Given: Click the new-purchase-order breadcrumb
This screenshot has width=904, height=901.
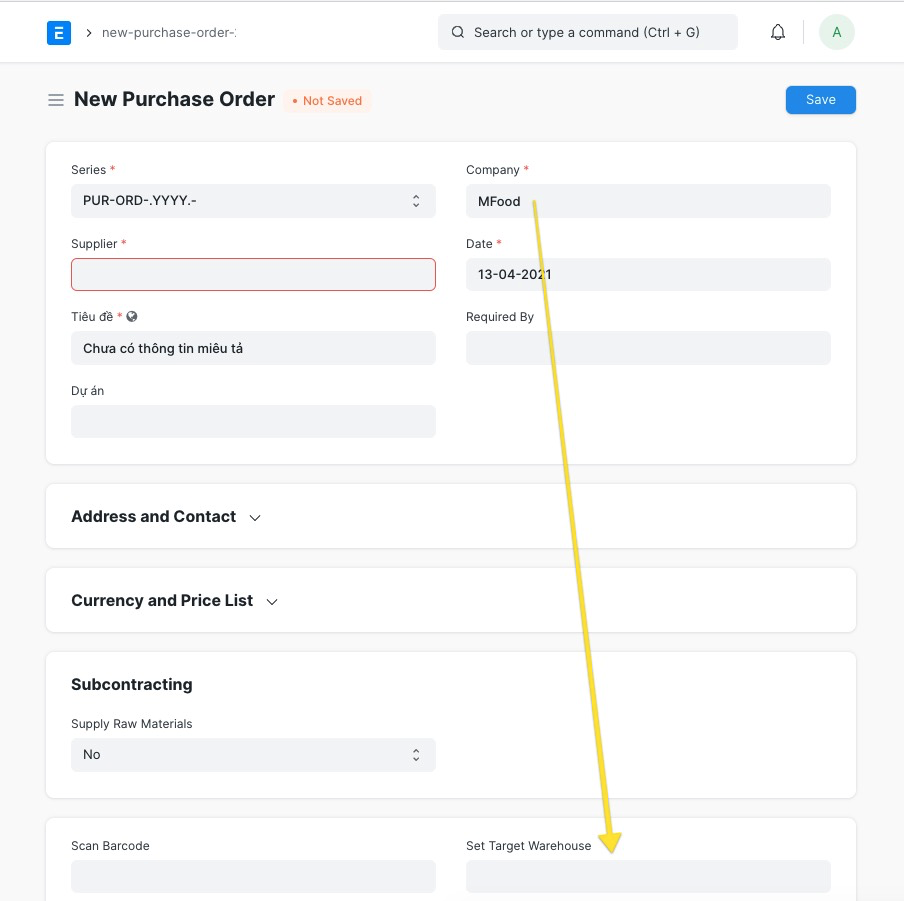Looking at the screenshot, I should [x=167, y=32].
